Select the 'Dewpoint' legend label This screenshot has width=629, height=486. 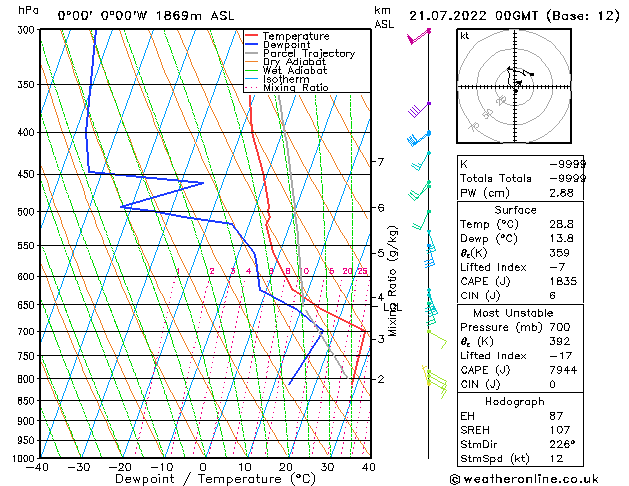pyautogui.click(x=286, y=45)
